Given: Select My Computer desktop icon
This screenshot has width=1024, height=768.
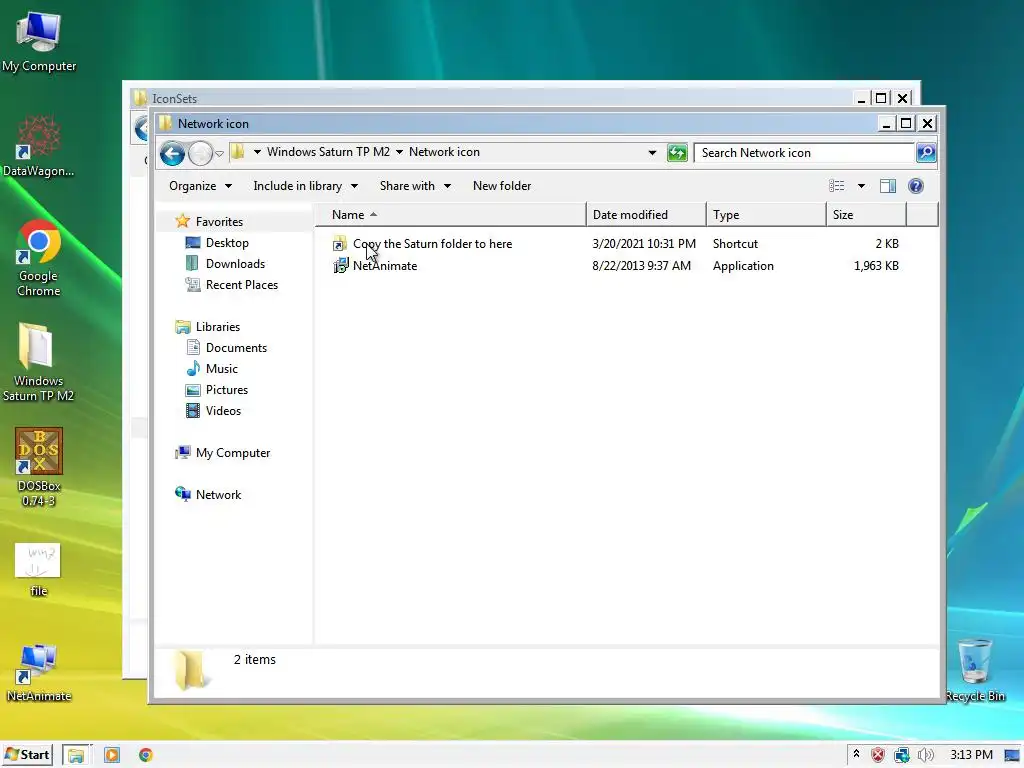Looking at the screenshot, I should pos(39,42).
